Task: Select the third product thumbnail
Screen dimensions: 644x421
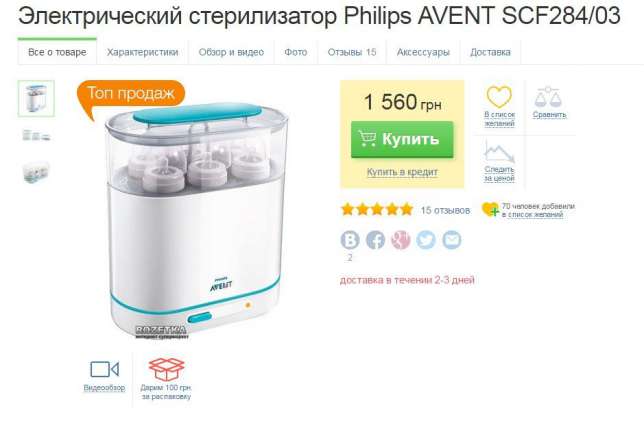Action: tap(36, 172)
